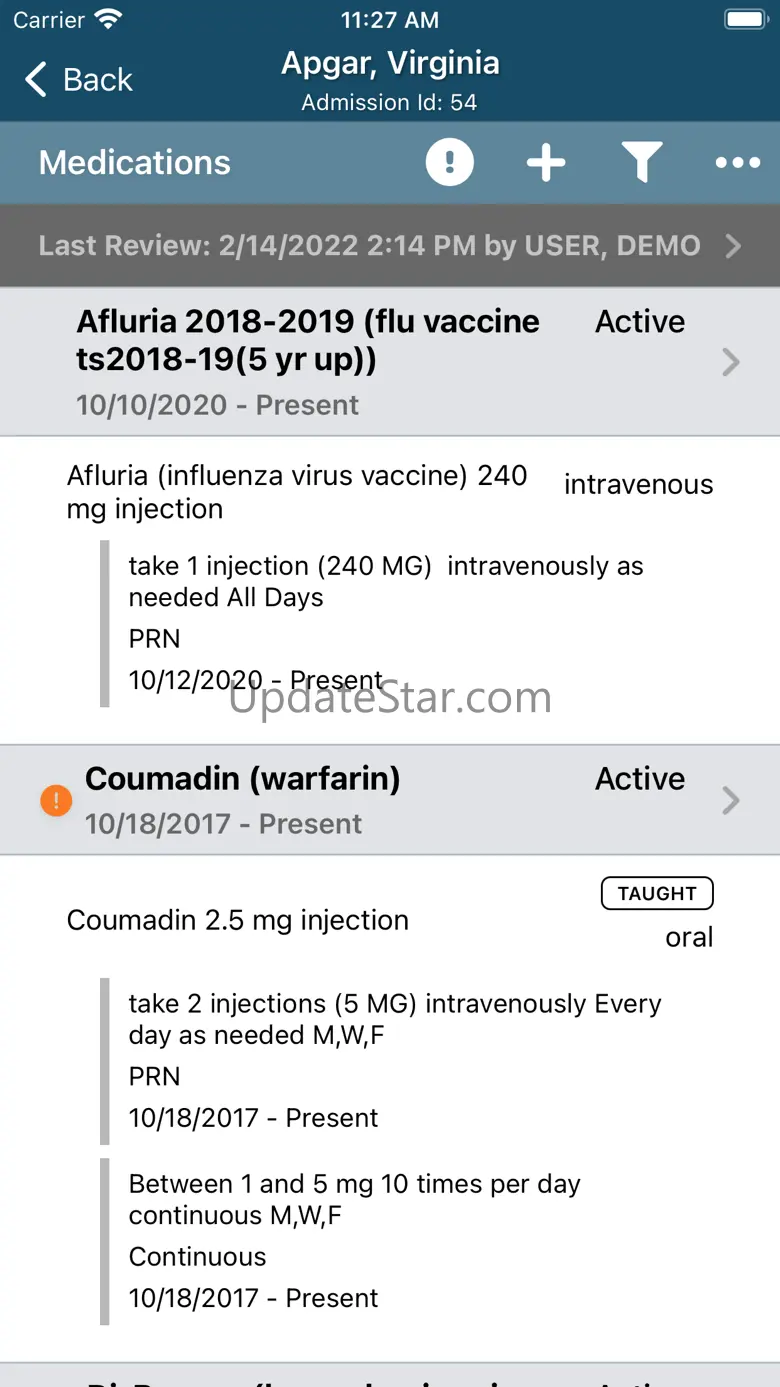Image resolution: width=780 pixels, height=1387 pixels.
Task: Add a new medication with plus icon
Action: pyautogui.click(x=546, y=162)
